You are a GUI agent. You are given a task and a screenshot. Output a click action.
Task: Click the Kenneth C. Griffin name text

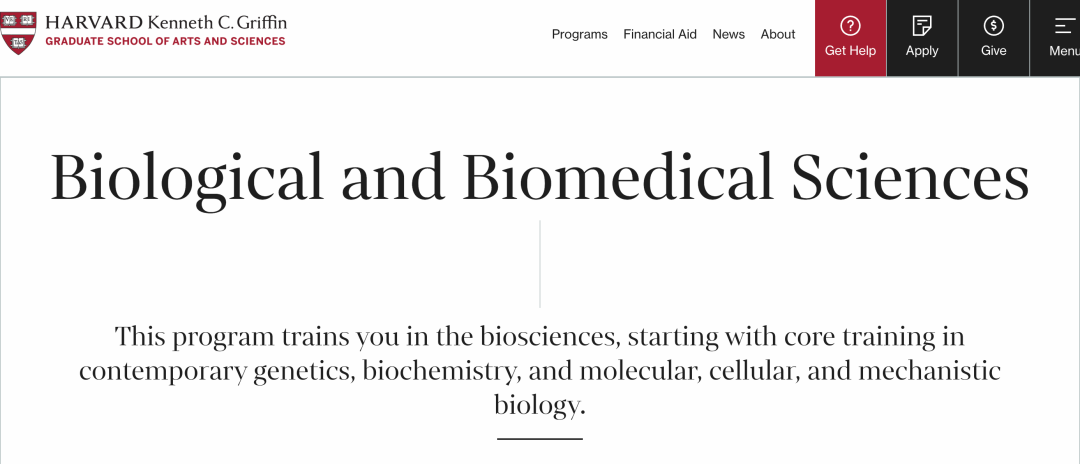[217, 22]
